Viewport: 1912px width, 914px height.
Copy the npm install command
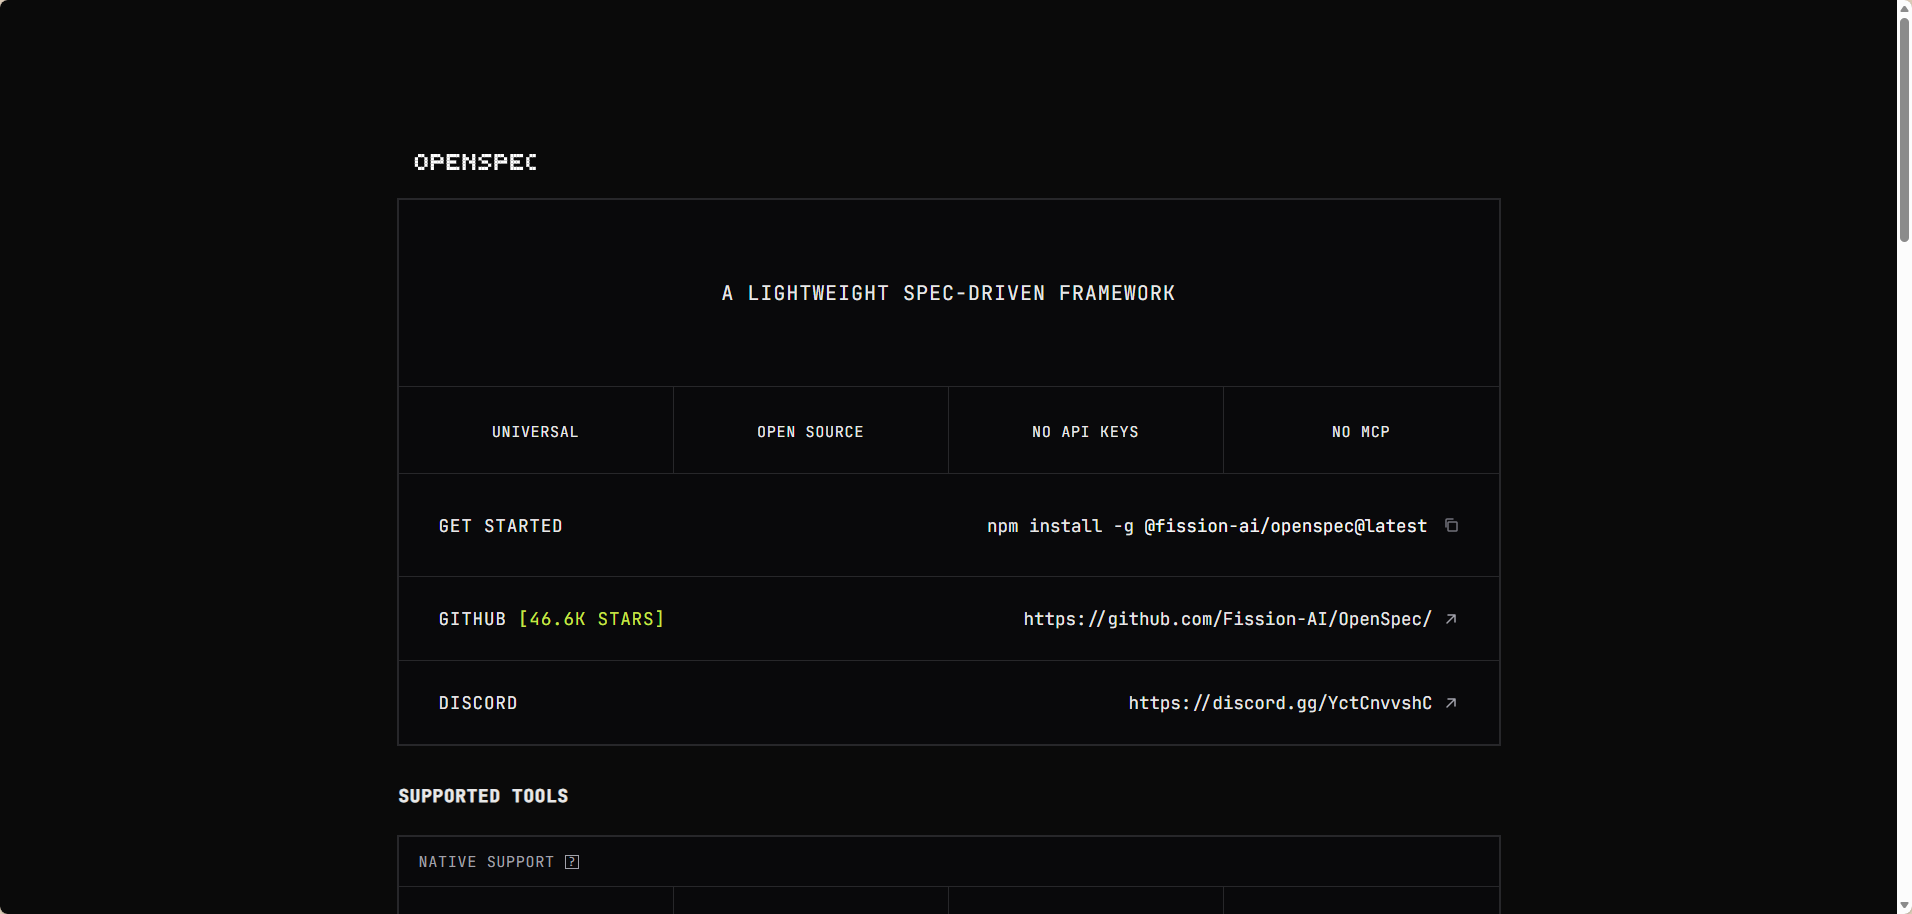click(1451, 525)
